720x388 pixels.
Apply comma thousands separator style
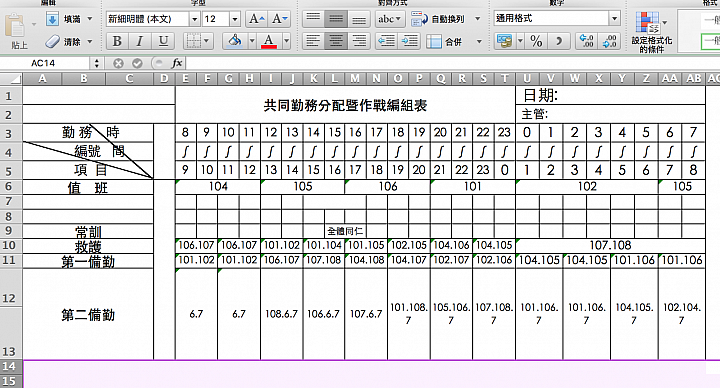559,41
